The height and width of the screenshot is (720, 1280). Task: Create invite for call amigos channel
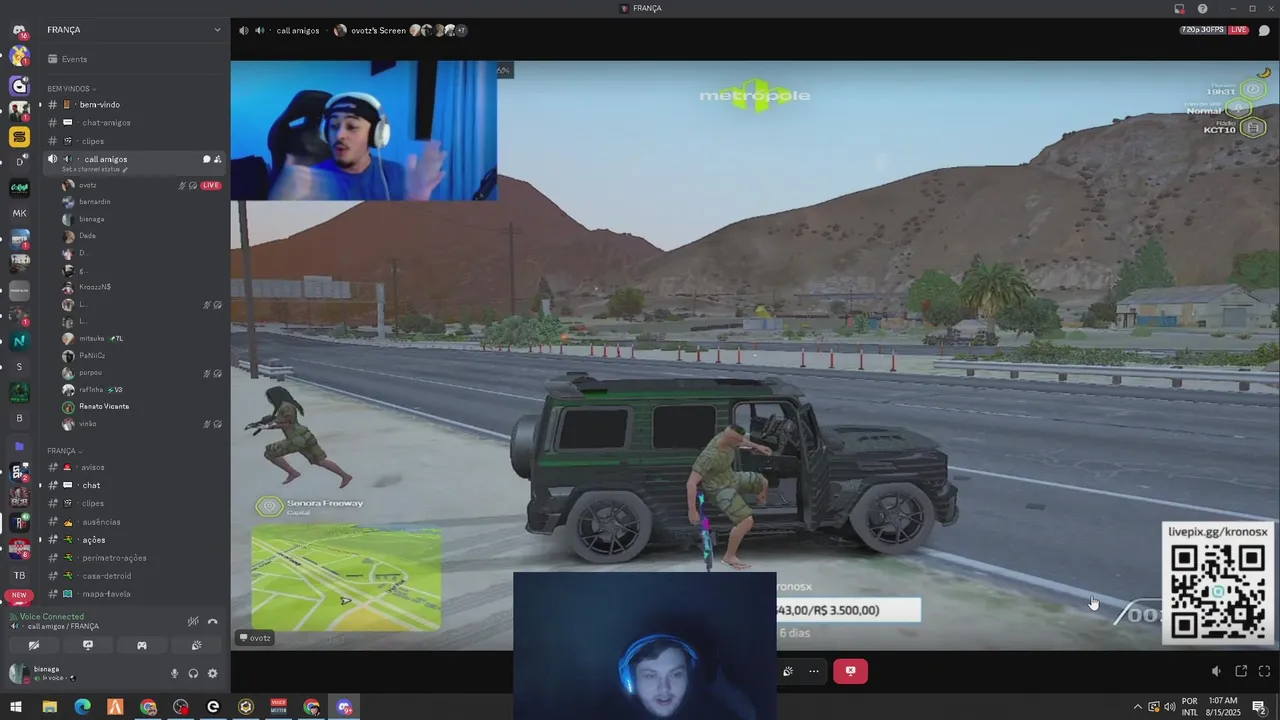[218, 159]
